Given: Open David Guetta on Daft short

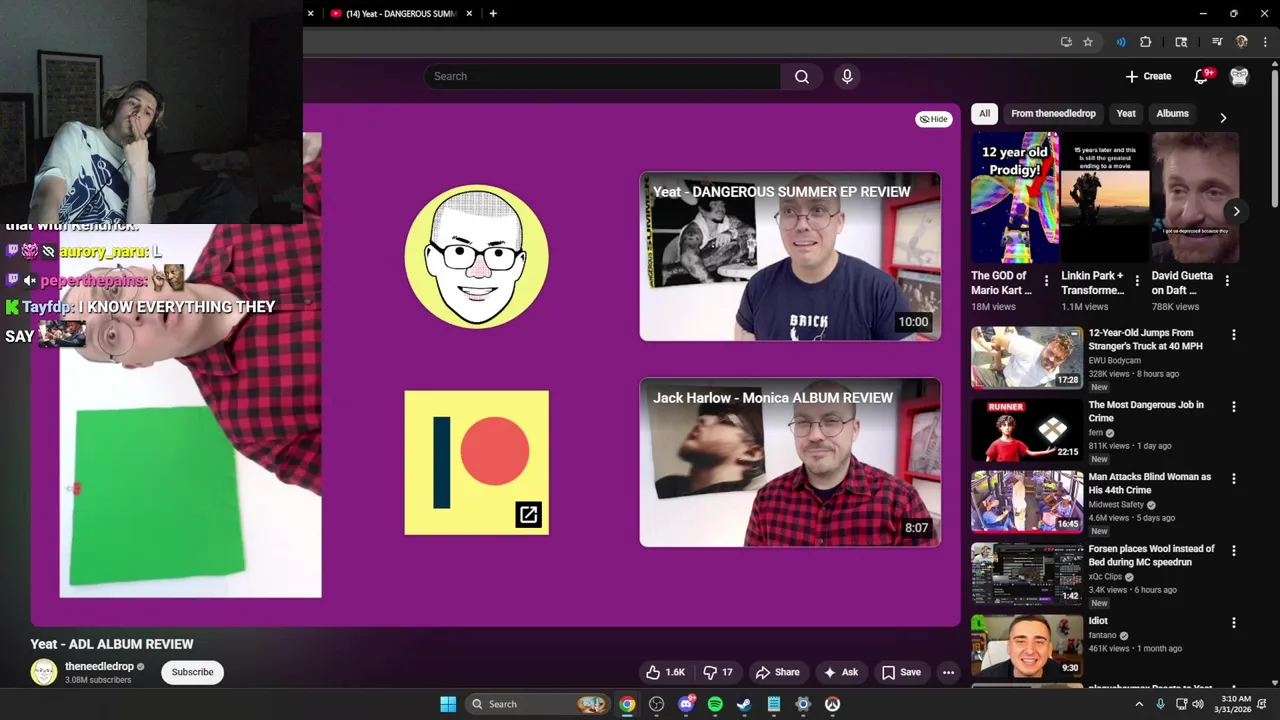Looking at the screenshot, I should 1194,198.
